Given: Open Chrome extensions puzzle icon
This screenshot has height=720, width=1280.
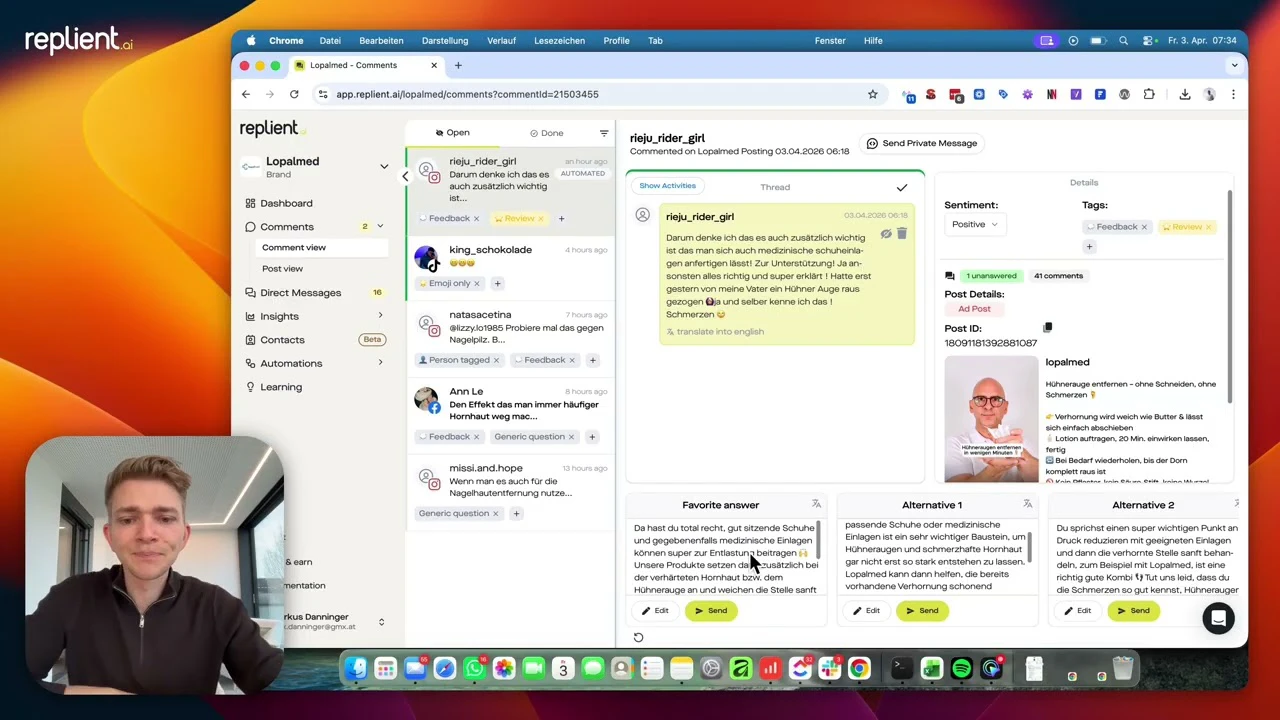Looking at the screenshot, I should [1148, 94].
